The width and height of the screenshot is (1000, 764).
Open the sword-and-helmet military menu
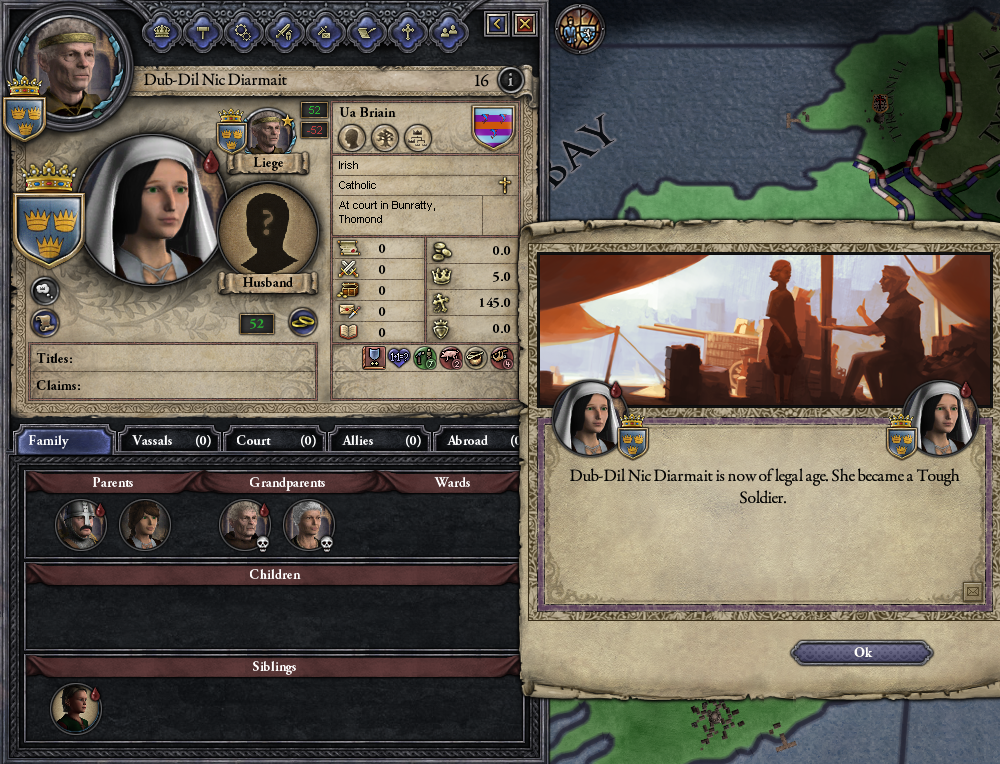[284, 31]
